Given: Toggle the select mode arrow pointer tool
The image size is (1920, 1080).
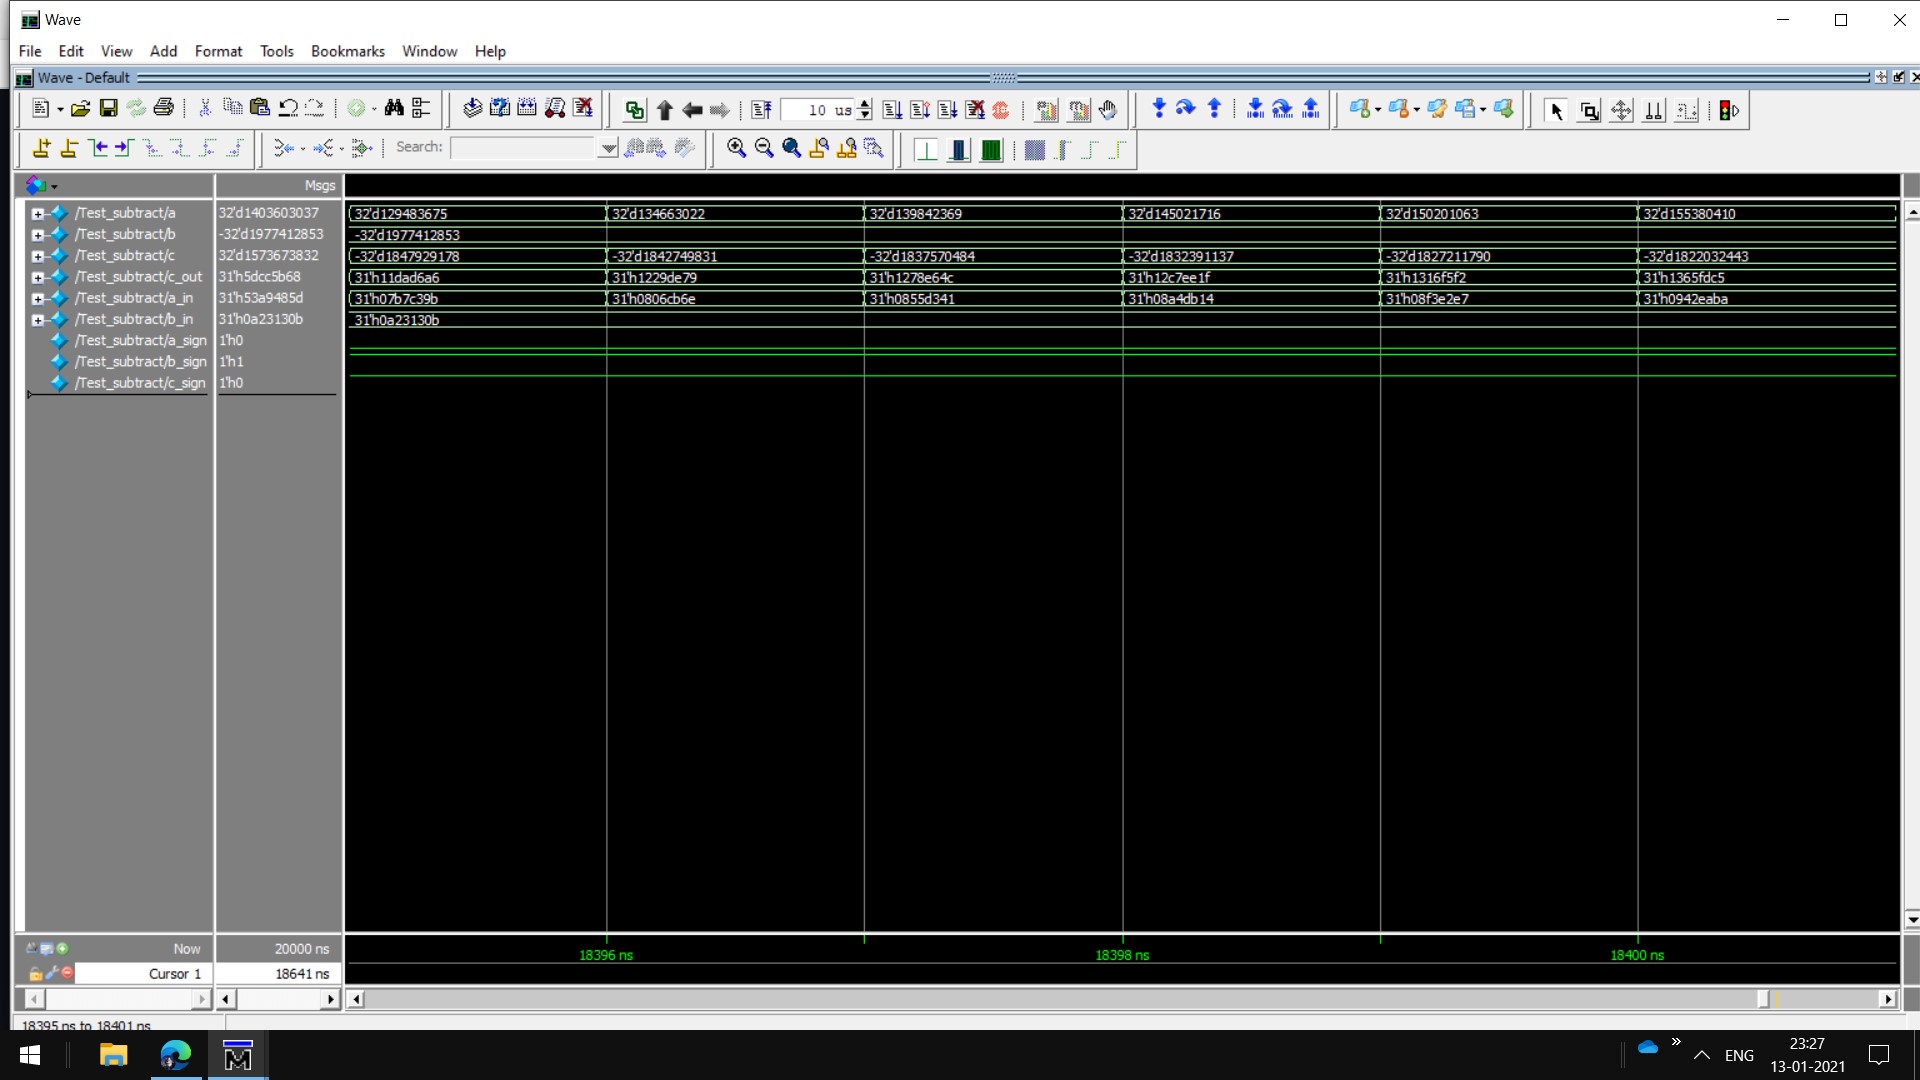Looking at the screenshot, I should [x=1555, y=111].
